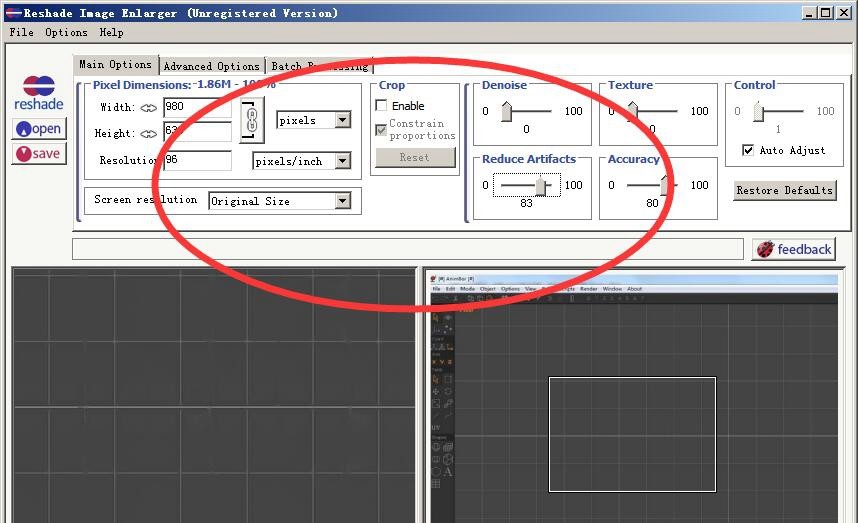Click the Control slider handle

pos(758,112)
